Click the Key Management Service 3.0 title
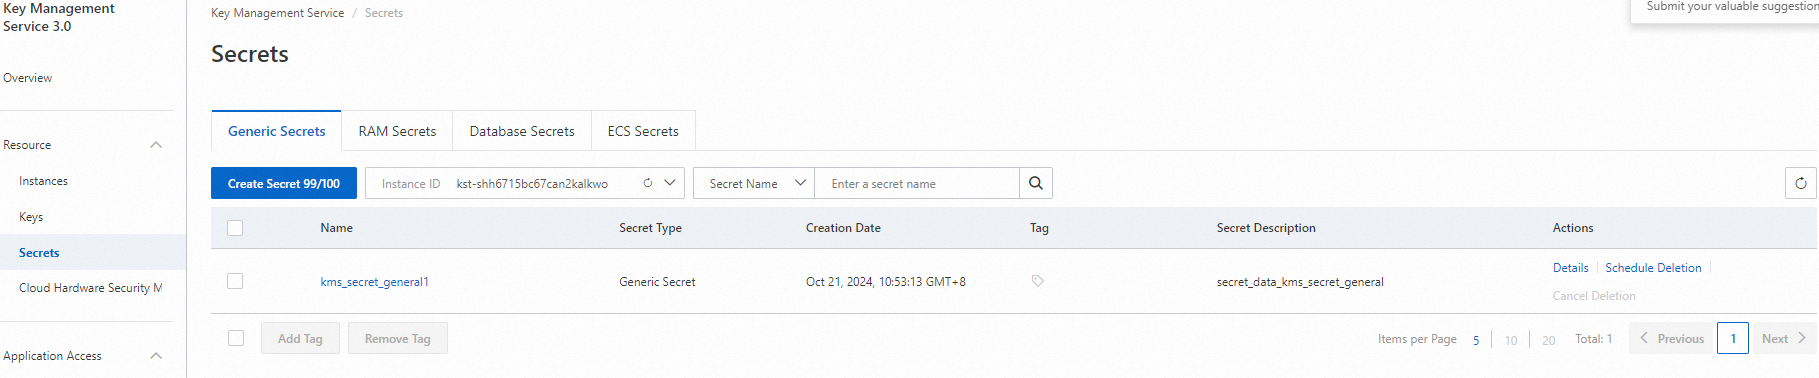Image resolution: width=1819 pixels, height=378 pixels. (59, 17)
